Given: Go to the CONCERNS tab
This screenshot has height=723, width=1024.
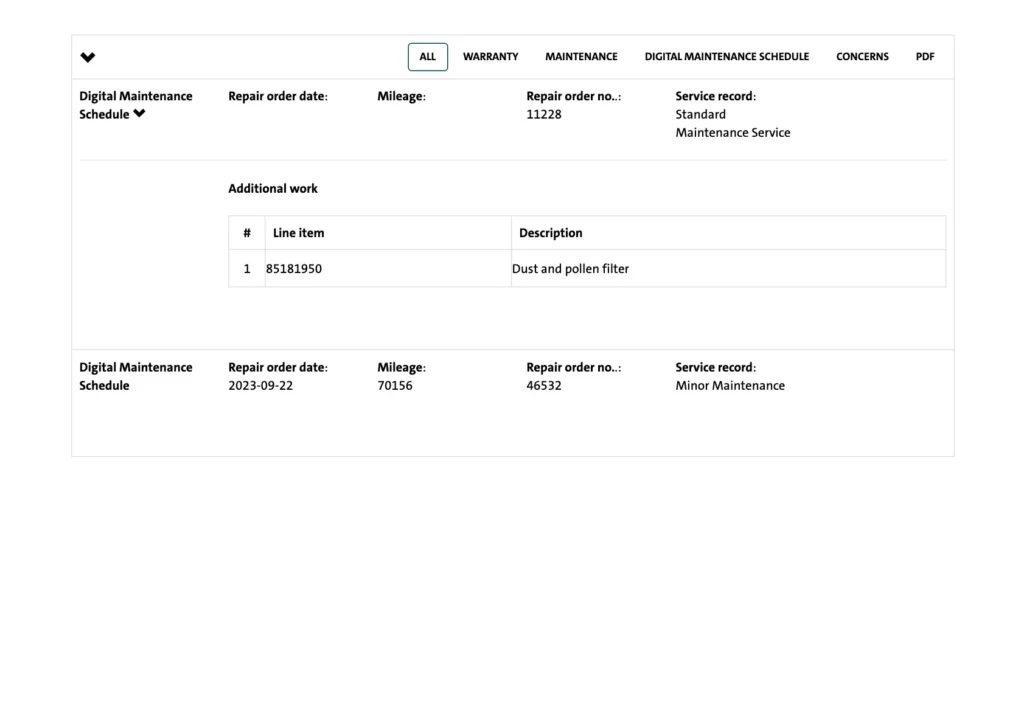Looking at the screenshot, I should (862, 57).
